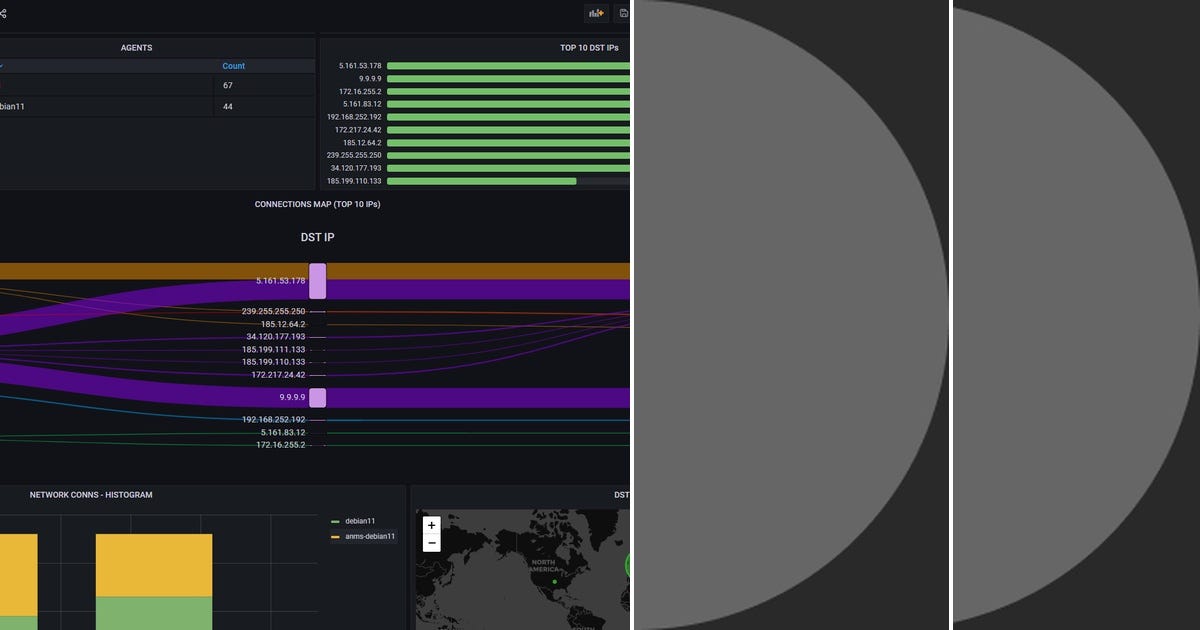Toggle sort order on the Count column
This screenshot has height=630, width=1200.
pos(233,66)
